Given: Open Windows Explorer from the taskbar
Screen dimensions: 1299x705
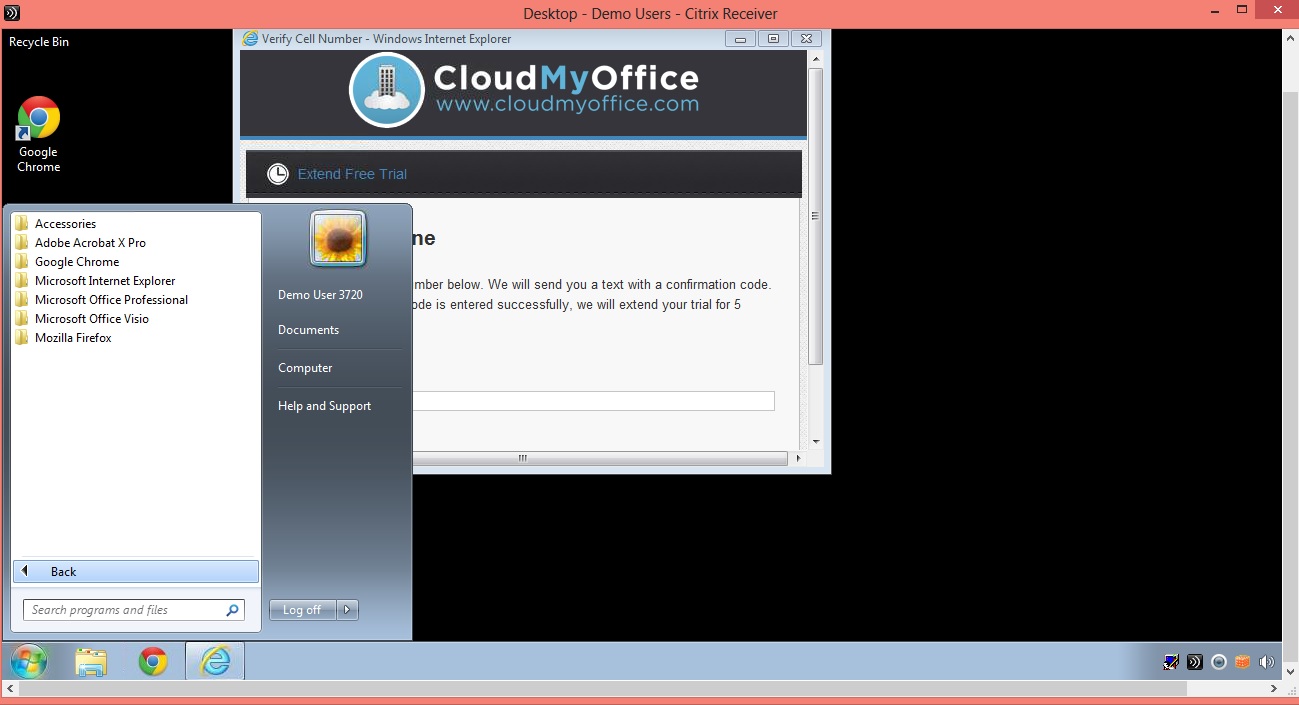Looking at the screenshot, I should (x=91, y=661).
